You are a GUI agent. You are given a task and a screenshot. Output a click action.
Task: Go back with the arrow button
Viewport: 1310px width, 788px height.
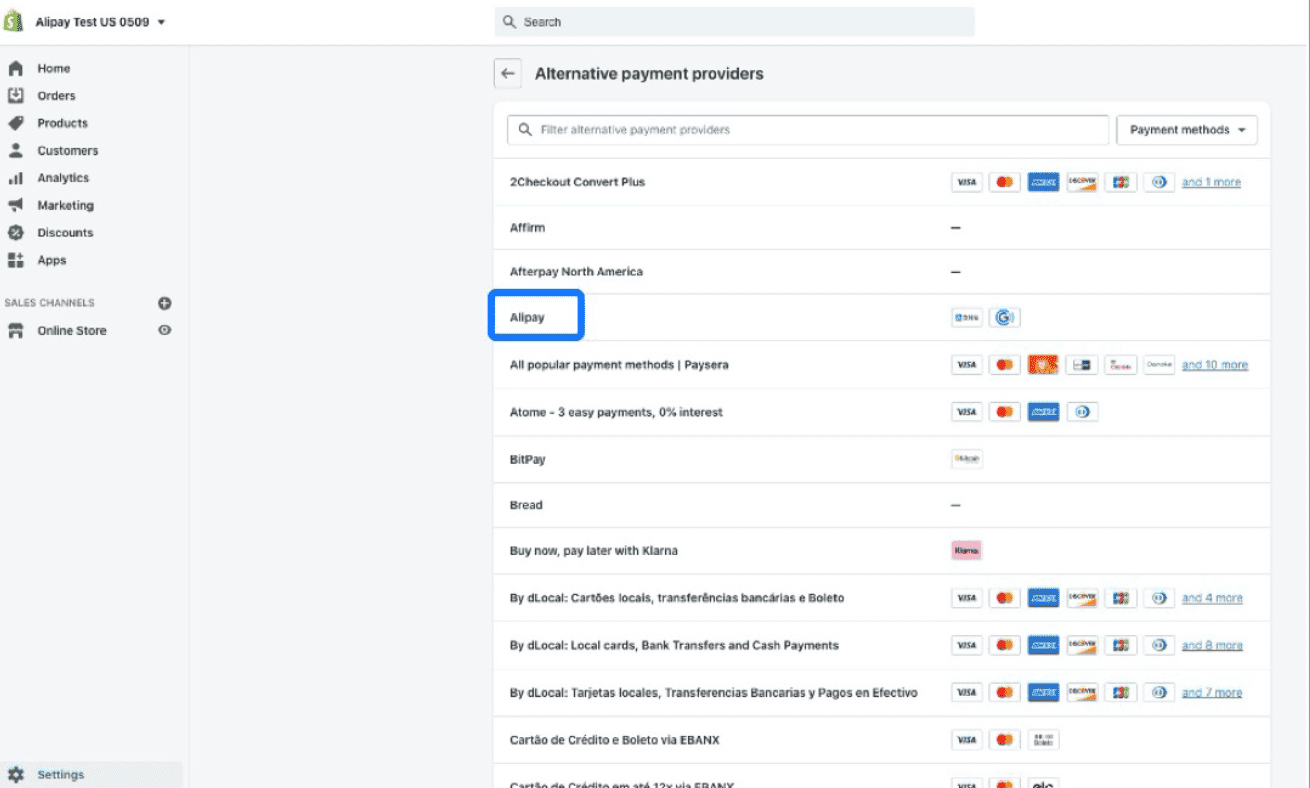click(x=508, y=74)
